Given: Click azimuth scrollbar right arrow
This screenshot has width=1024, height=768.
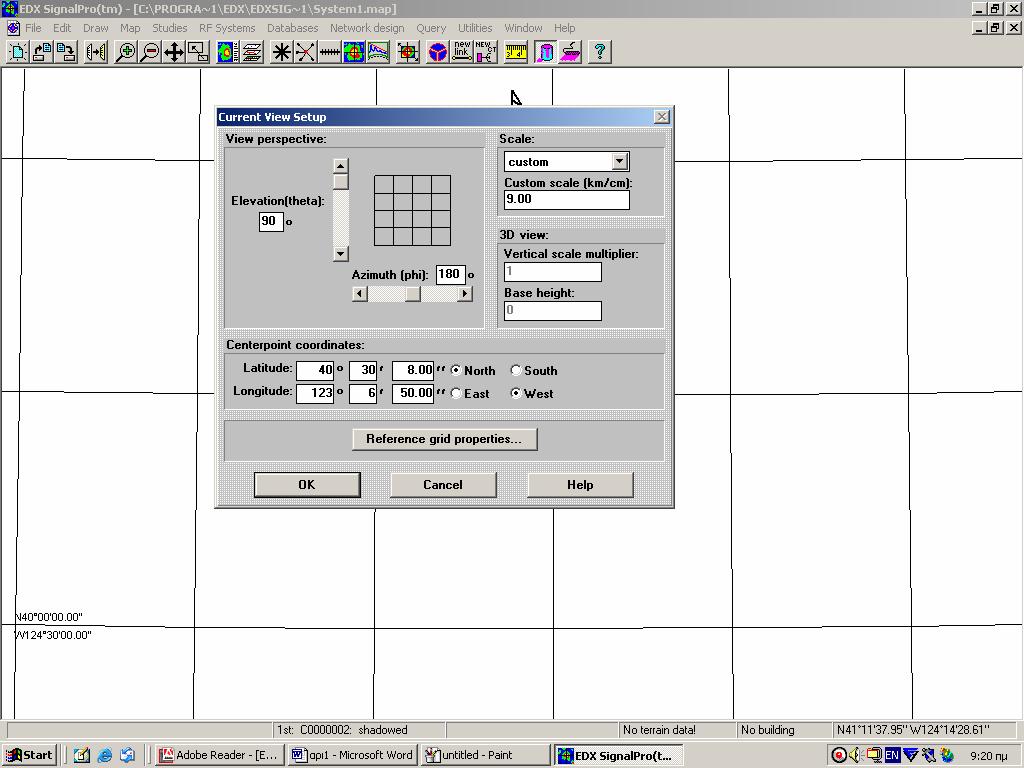Looking at the screenshot, I should click(x=464, y=294).
